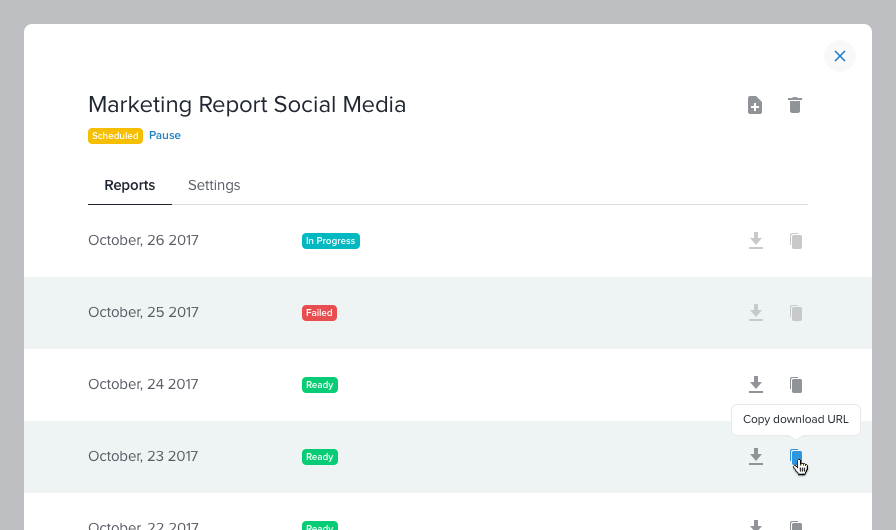The height and width of the screenshot is (530, 896).
Task: Download the October 24 2017 report
Action: 755,384
